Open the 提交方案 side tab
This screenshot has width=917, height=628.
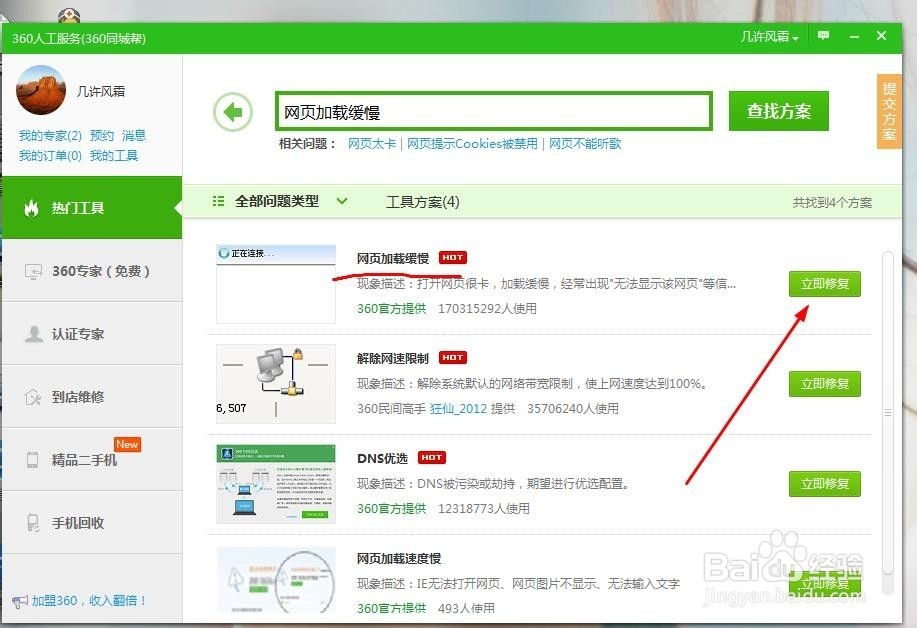889,111
